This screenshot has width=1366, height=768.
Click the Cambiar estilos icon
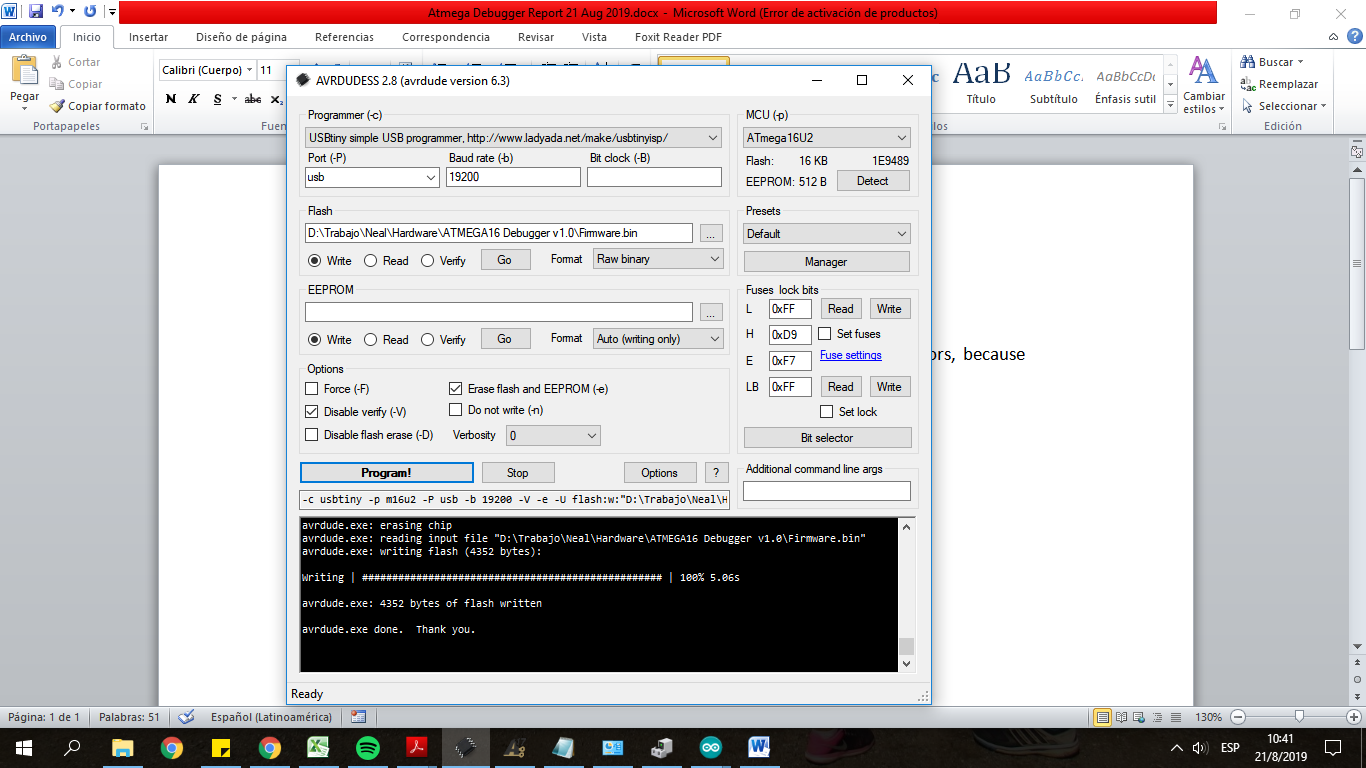point(1203,72)
